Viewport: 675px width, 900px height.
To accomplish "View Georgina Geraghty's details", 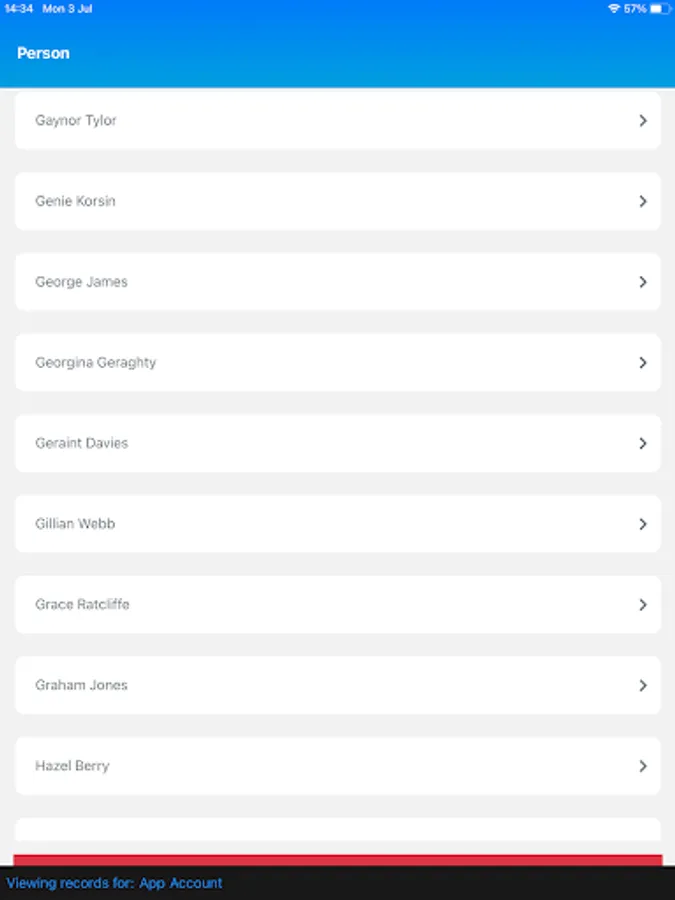I will click(338, 363).
